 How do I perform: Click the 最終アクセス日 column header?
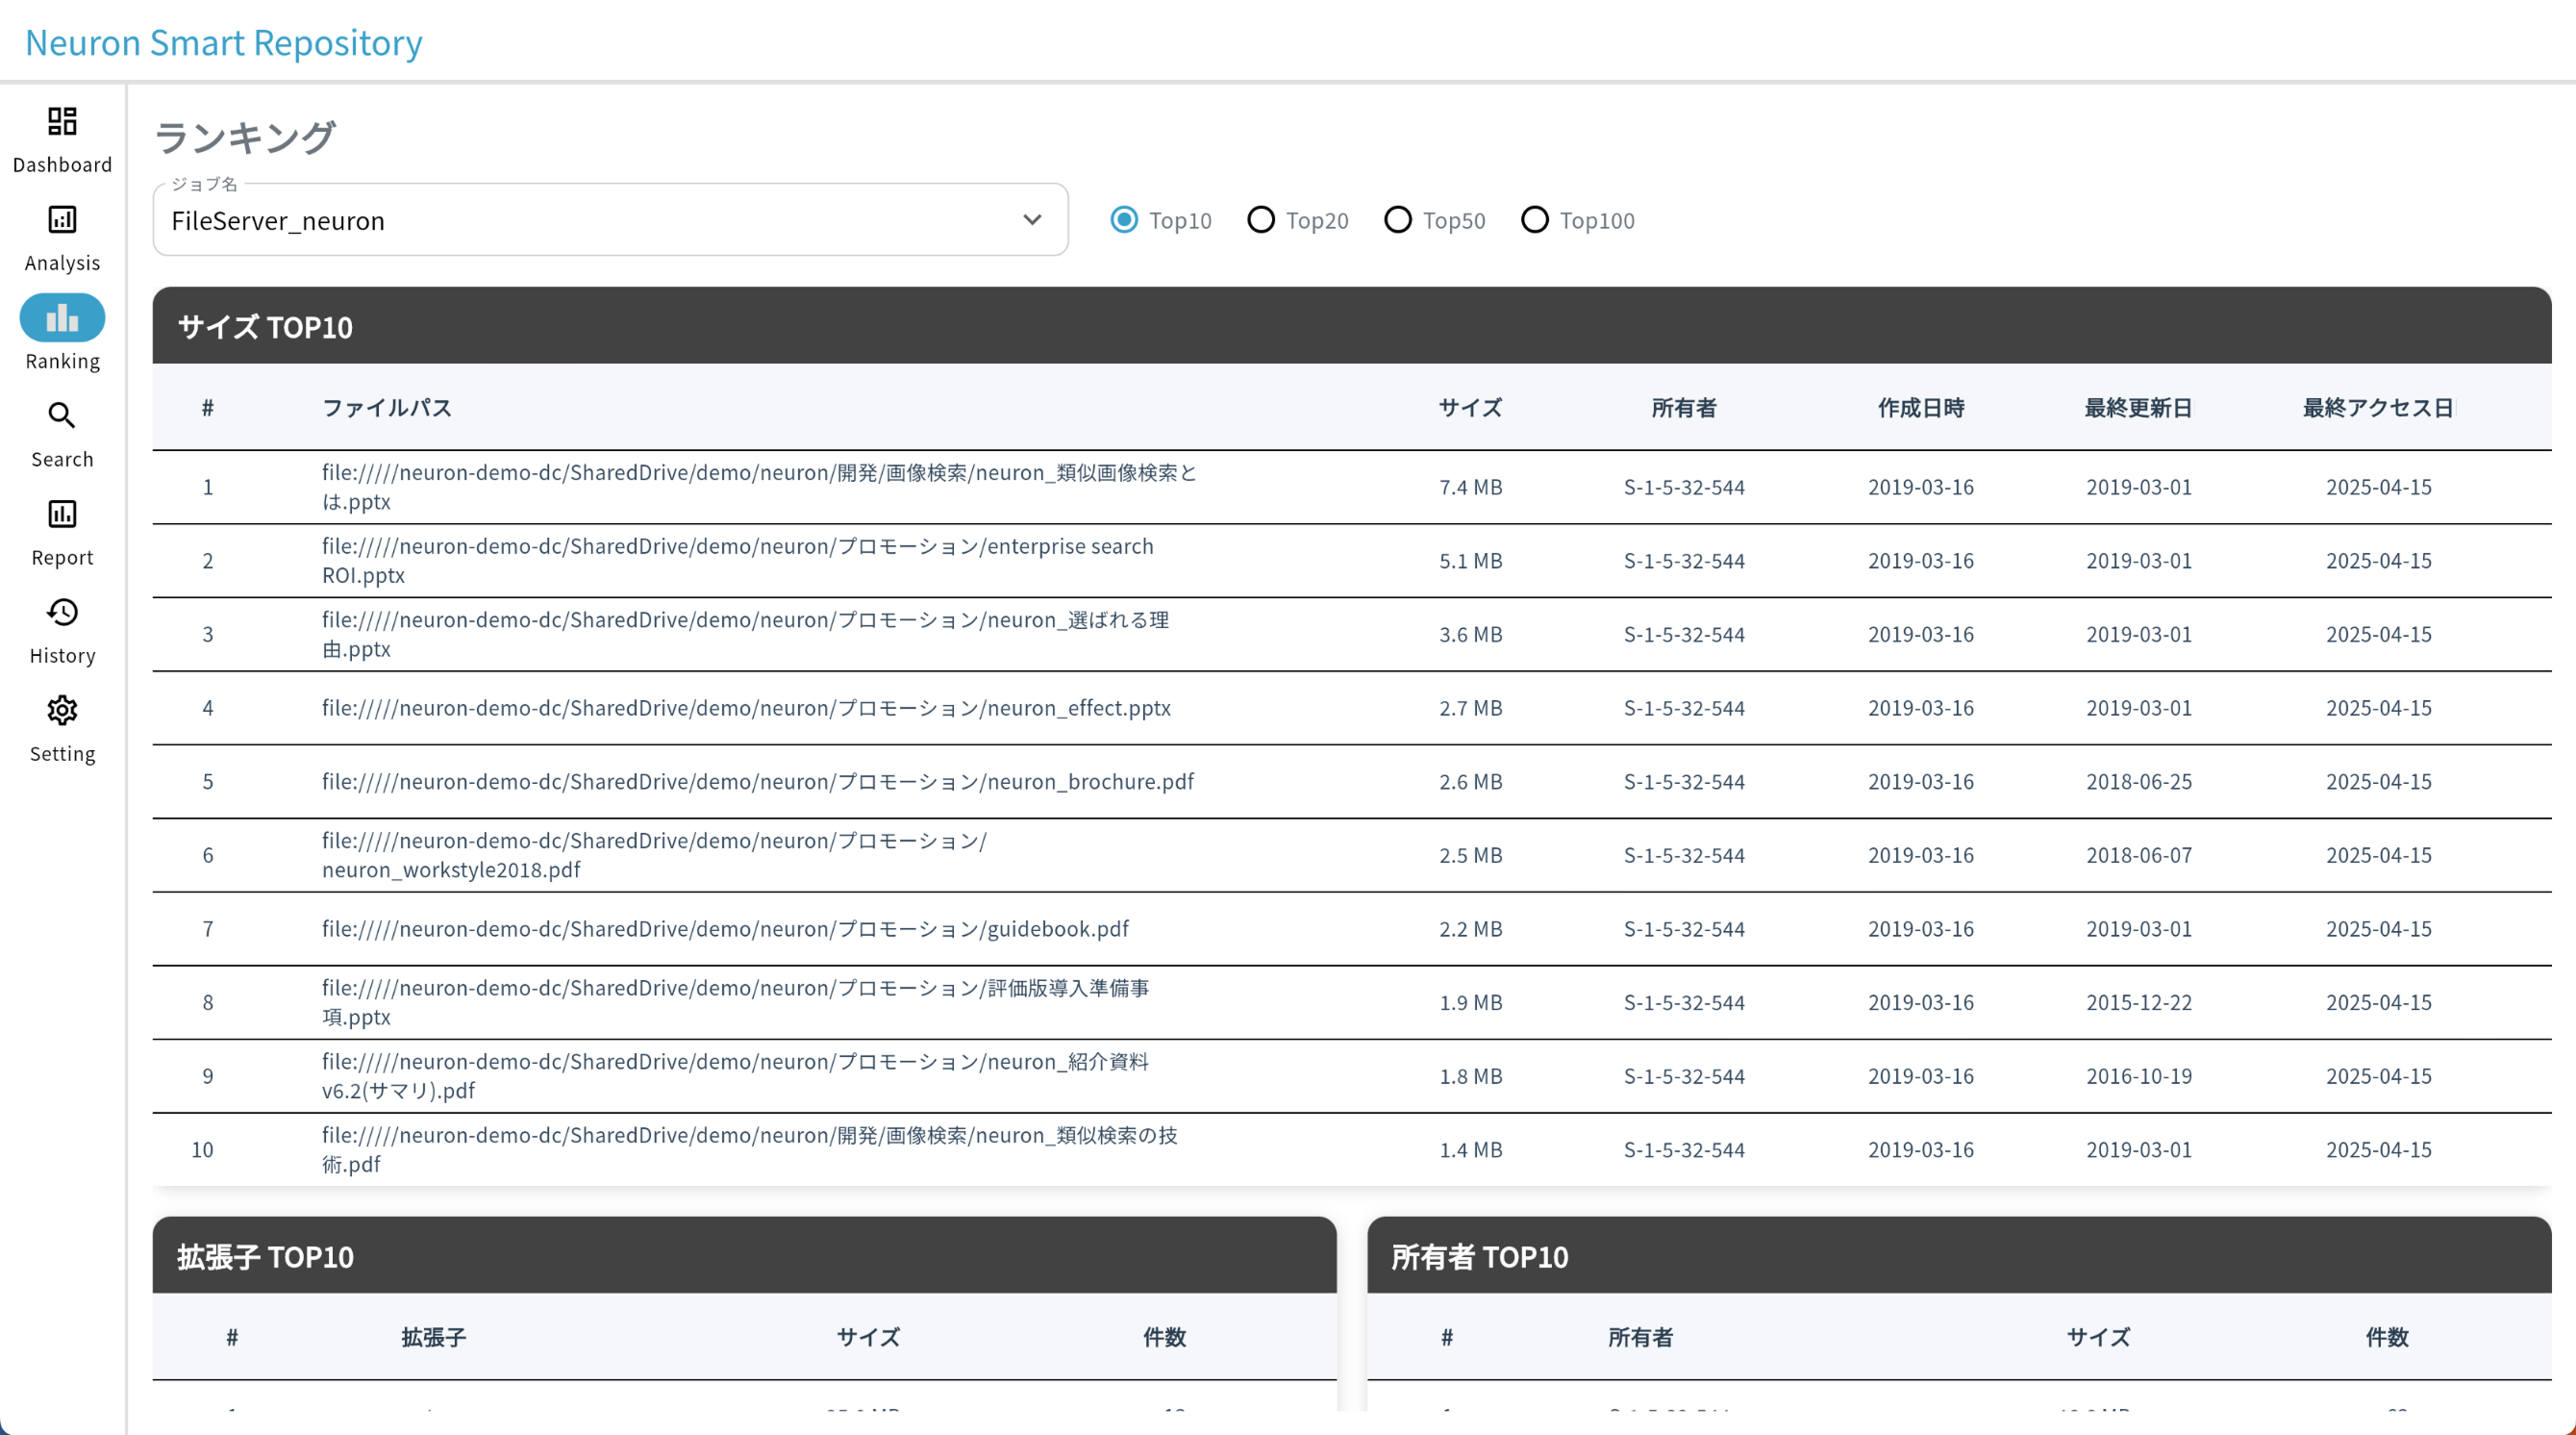click(x=2378, y=408)
